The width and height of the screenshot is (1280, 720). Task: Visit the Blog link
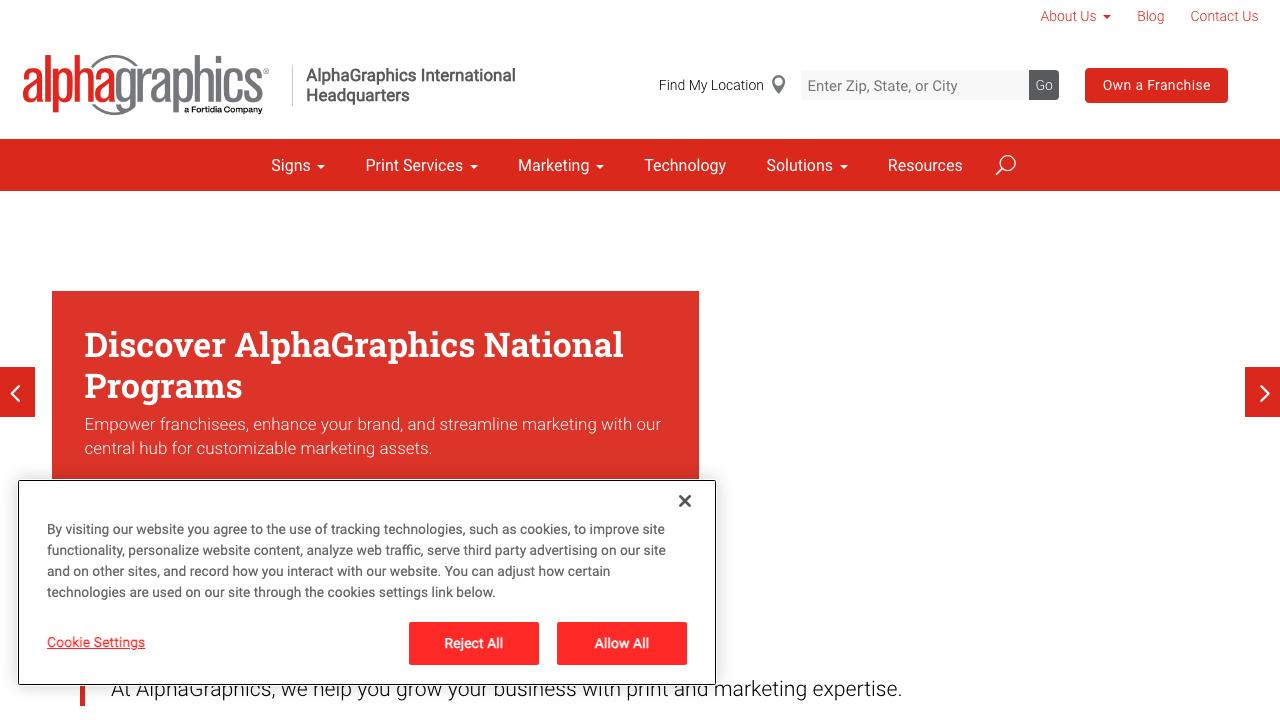point(1150,16)
